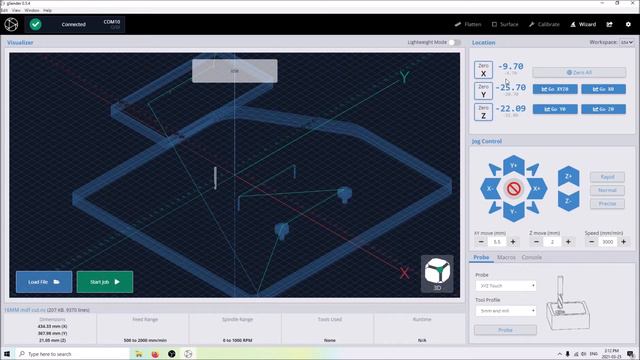Open the Tool Profile dropdown
The image size is (640, 360).
click(505, 311)
